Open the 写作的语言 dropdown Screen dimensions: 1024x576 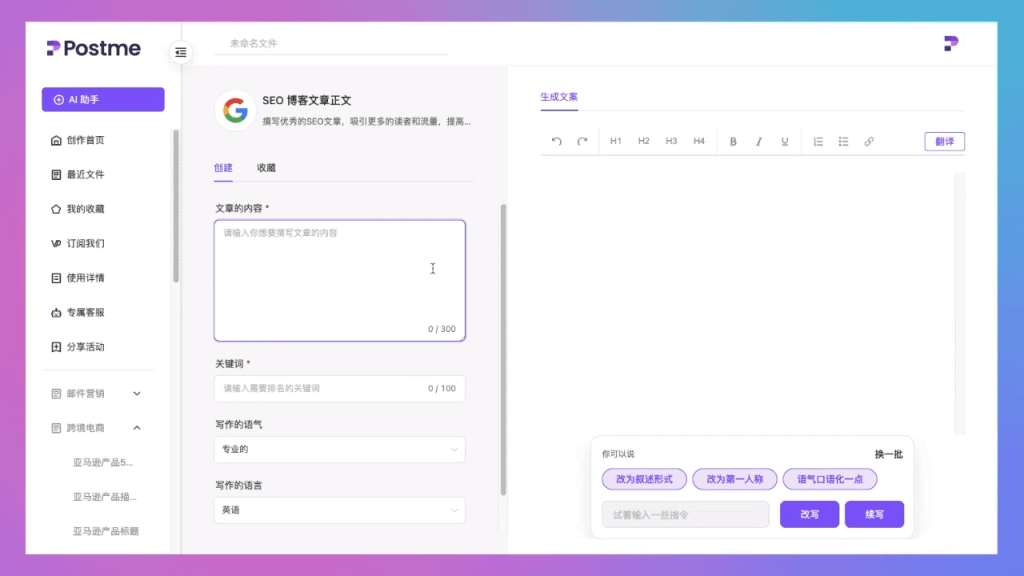(339, 510)
